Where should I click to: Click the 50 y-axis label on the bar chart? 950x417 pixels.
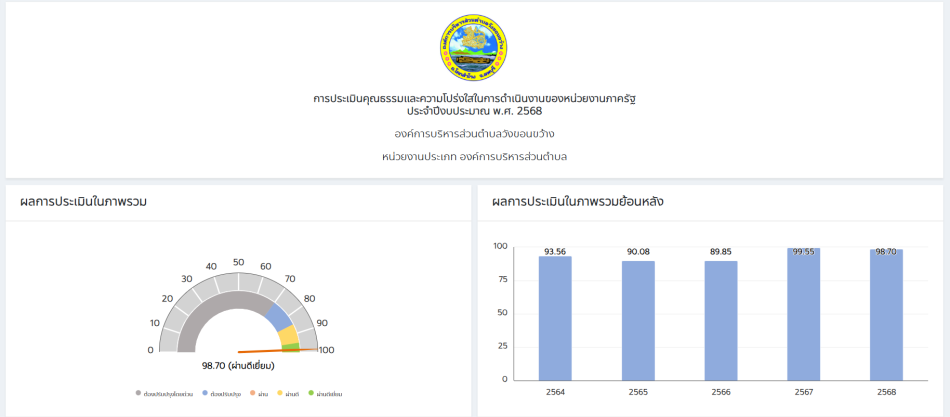[501, 313]
